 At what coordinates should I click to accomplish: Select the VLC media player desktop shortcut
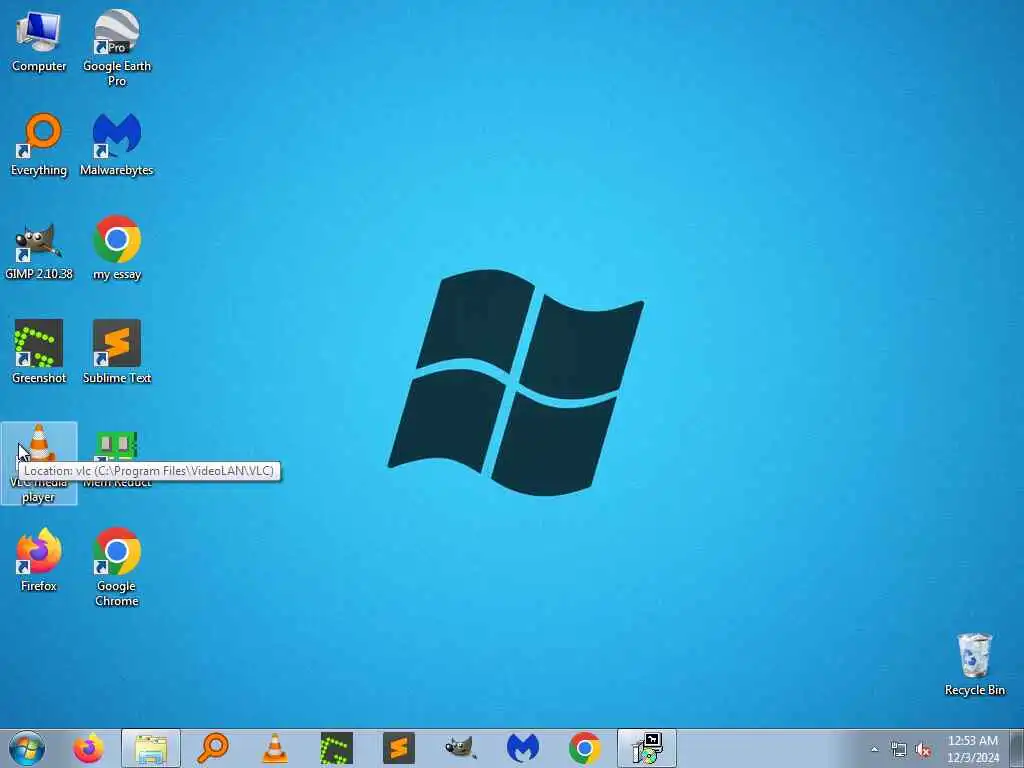point(39,464)
